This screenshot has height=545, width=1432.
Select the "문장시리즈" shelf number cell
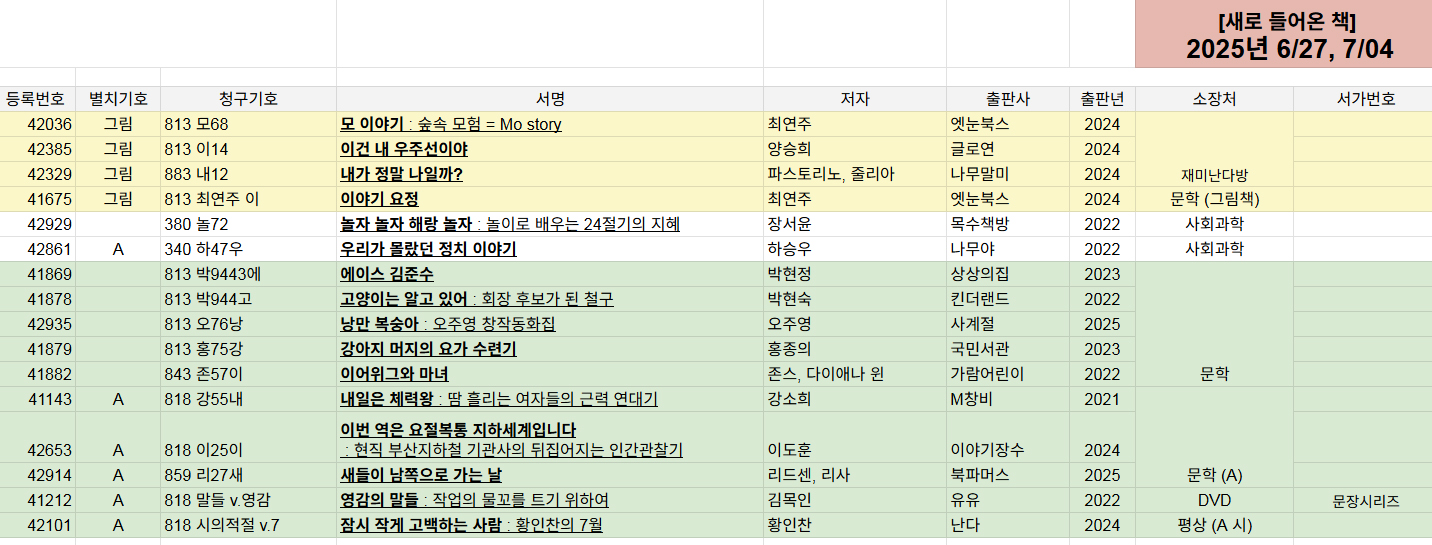(1366, 501)
